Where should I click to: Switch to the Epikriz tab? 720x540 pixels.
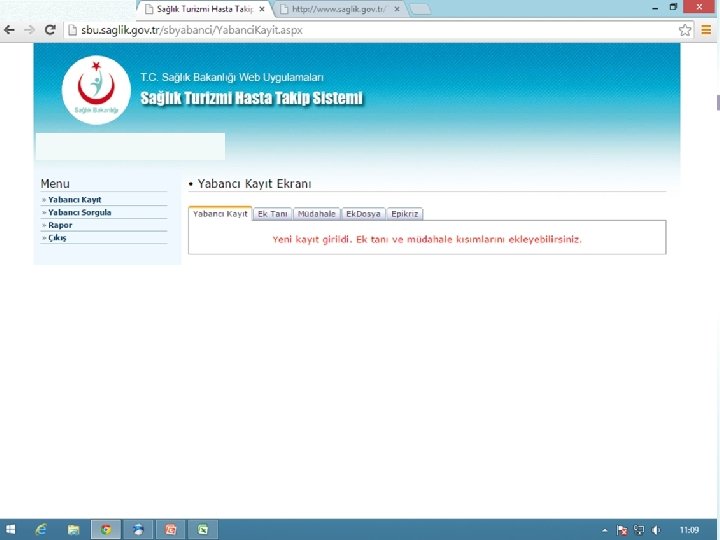tap(405, 214)
